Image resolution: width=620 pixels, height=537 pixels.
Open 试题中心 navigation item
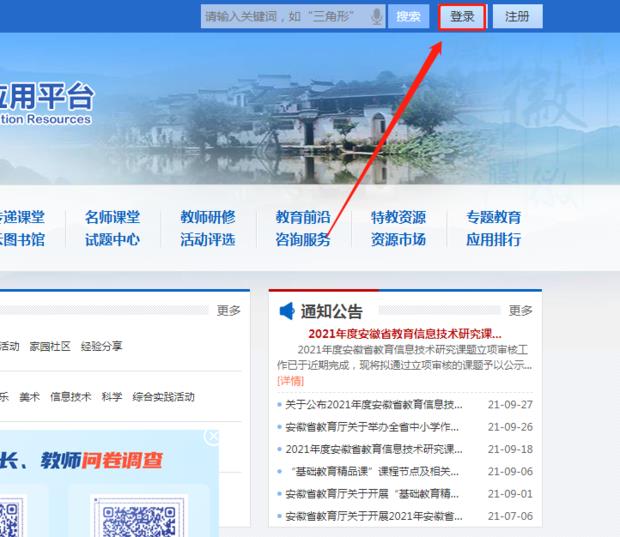pyautogui.click(x=112, y=240)
